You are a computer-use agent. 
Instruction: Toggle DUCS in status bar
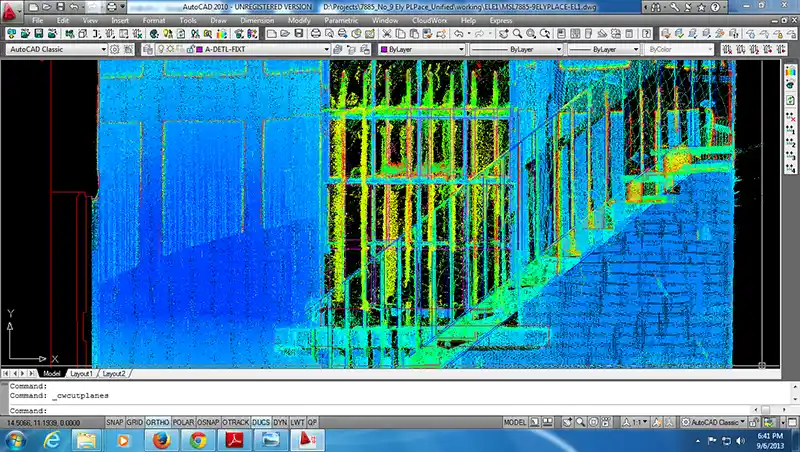coord(261,422)
